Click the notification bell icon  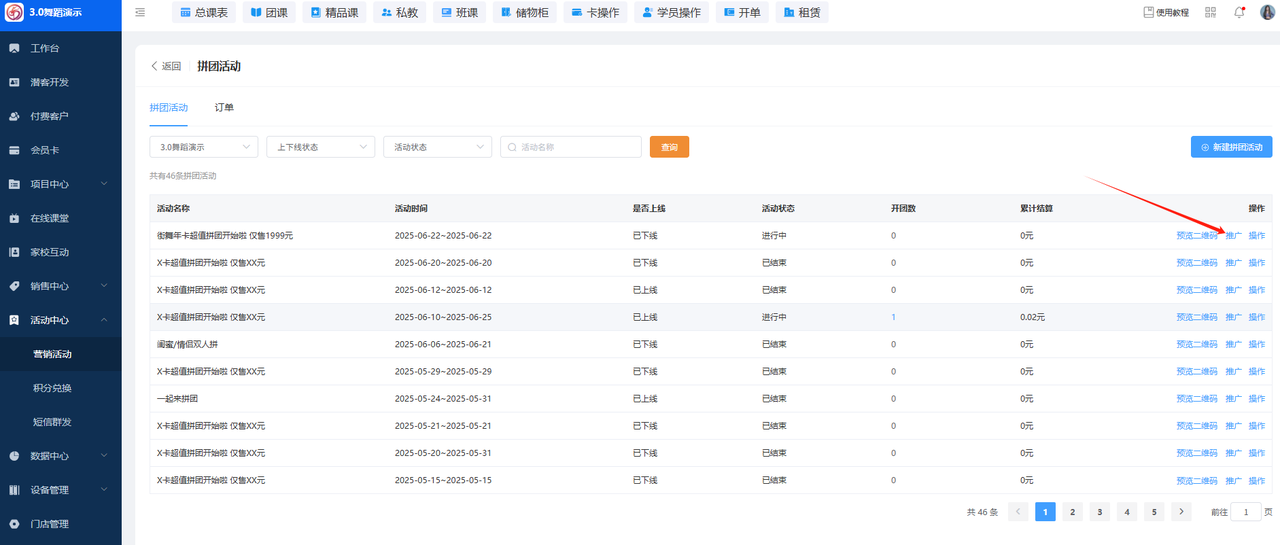click(1239, 13)
